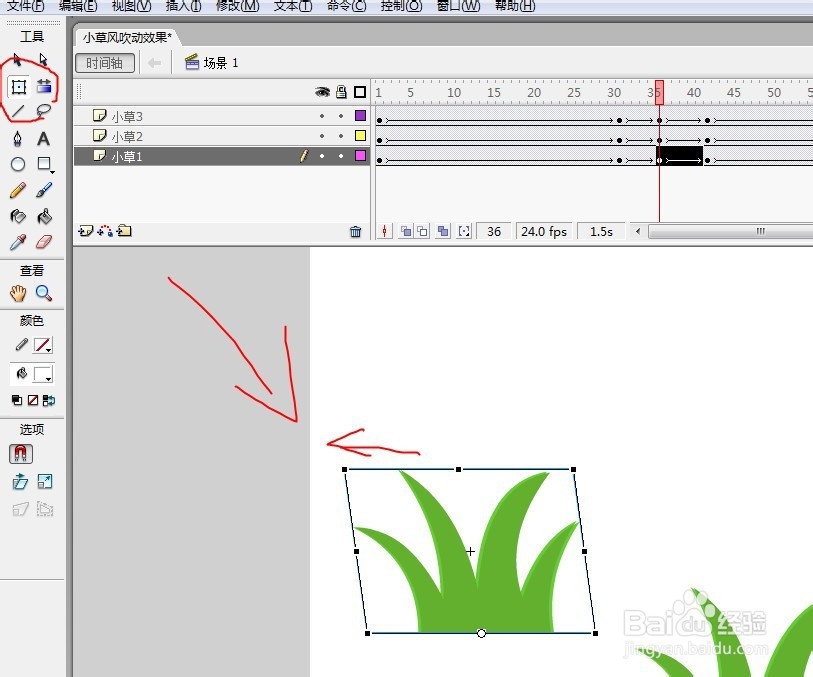Screen dimensions: 813x677
Task: Click the No Color icon
Action: [33, 400]
